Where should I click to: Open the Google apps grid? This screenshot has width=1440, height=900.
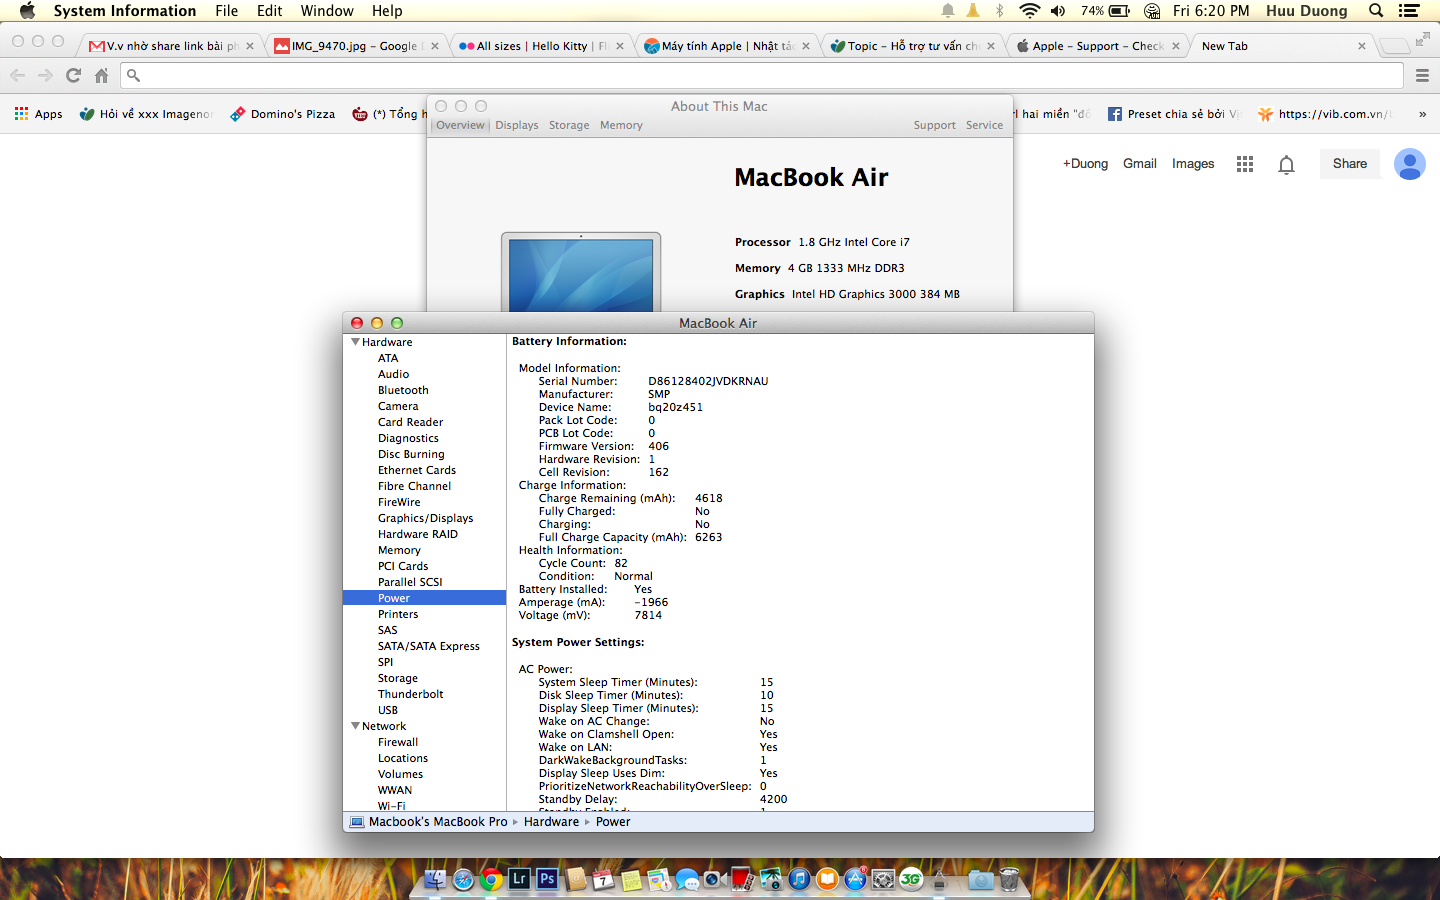pos(1244,164)
